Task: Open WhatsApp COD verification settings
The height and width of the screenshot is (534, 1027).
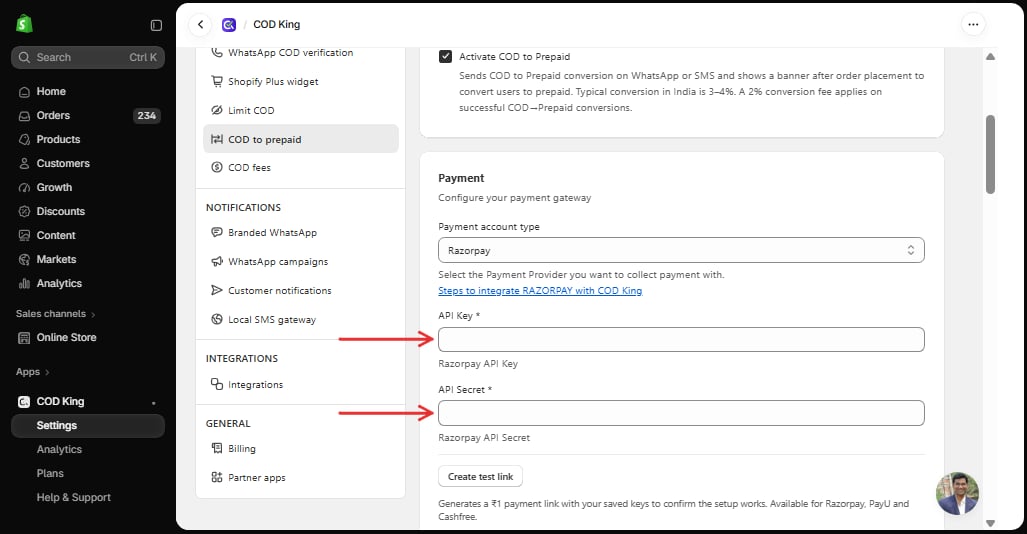Action: (290, 52)
